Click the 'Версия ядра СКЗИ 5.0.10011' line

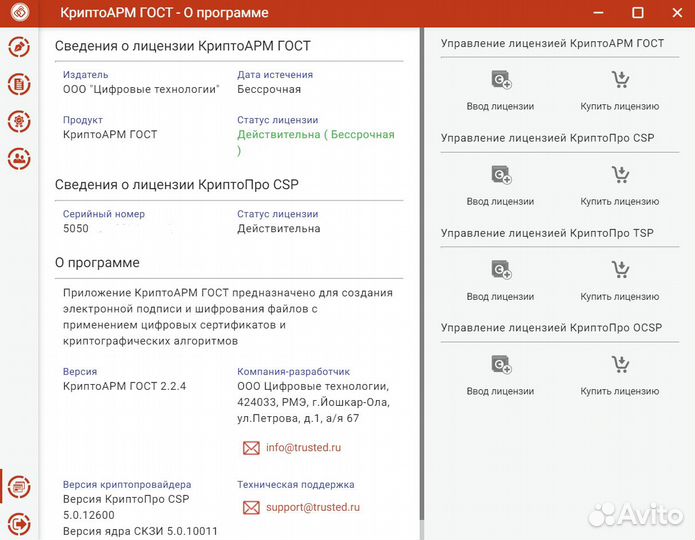(x=140, y=531)
